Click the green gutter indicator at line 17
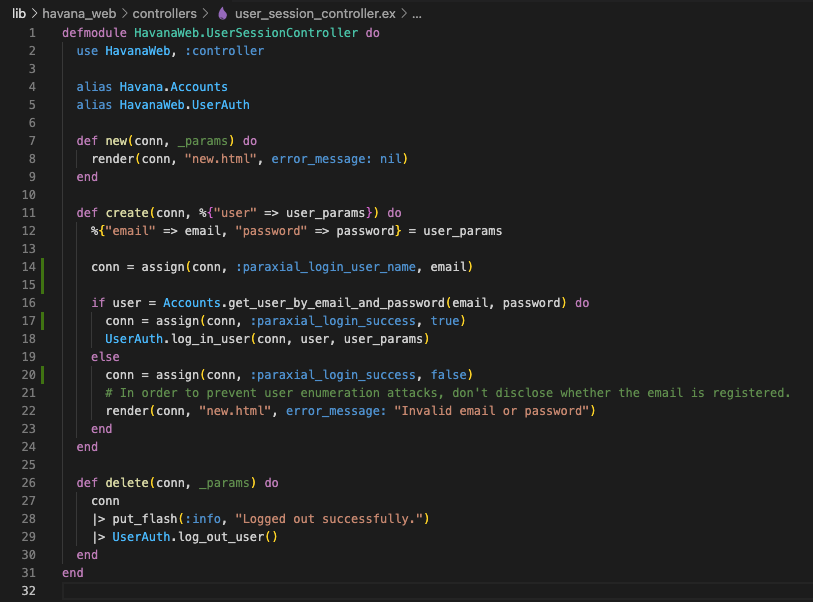The width and height of the screenshot is (813, 602). pyautogui.click(x=42, y=320)
